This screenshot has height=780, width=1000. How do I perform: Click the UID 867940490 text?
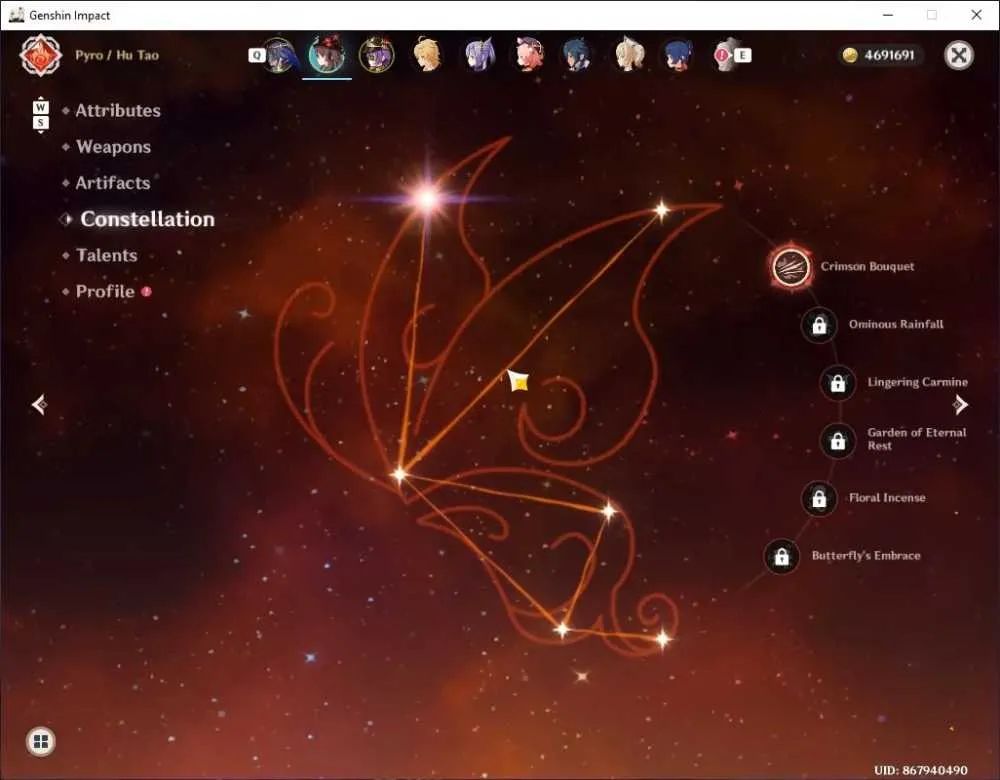tap(920, 770)
